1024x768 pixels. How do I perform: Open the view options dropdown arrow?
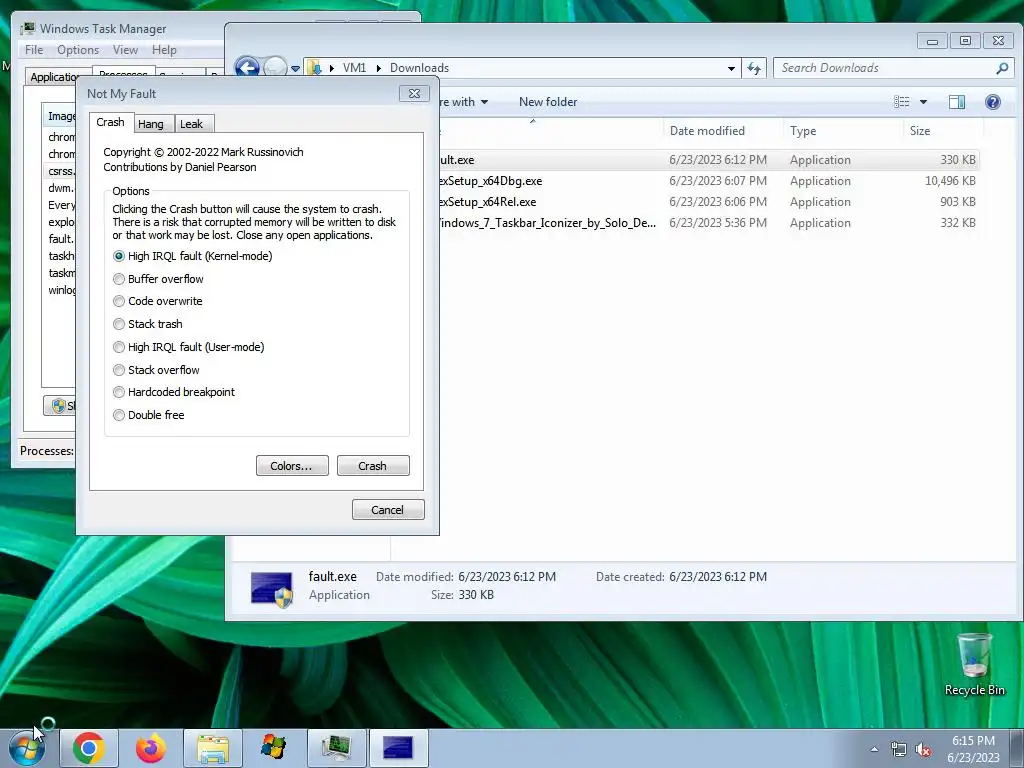pyautogui.click(x=923, y=102)
